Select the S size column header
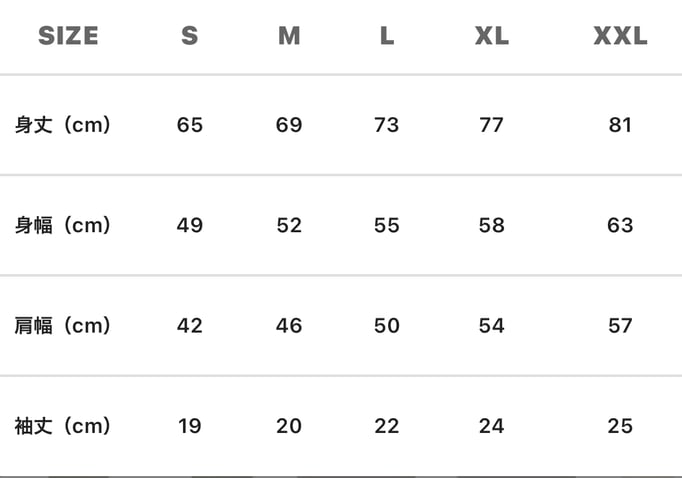 (x=190, y=37)
